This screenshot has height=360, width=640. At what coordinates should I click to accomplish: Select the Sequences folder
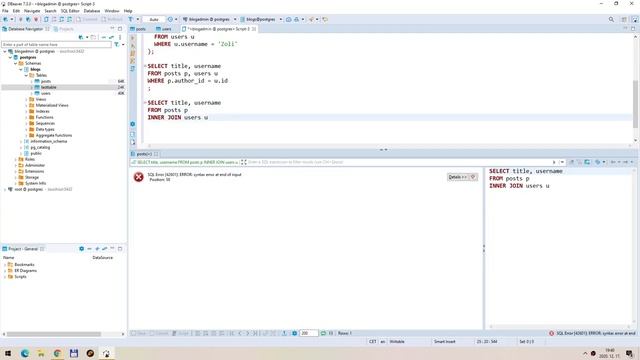(45, 123)
